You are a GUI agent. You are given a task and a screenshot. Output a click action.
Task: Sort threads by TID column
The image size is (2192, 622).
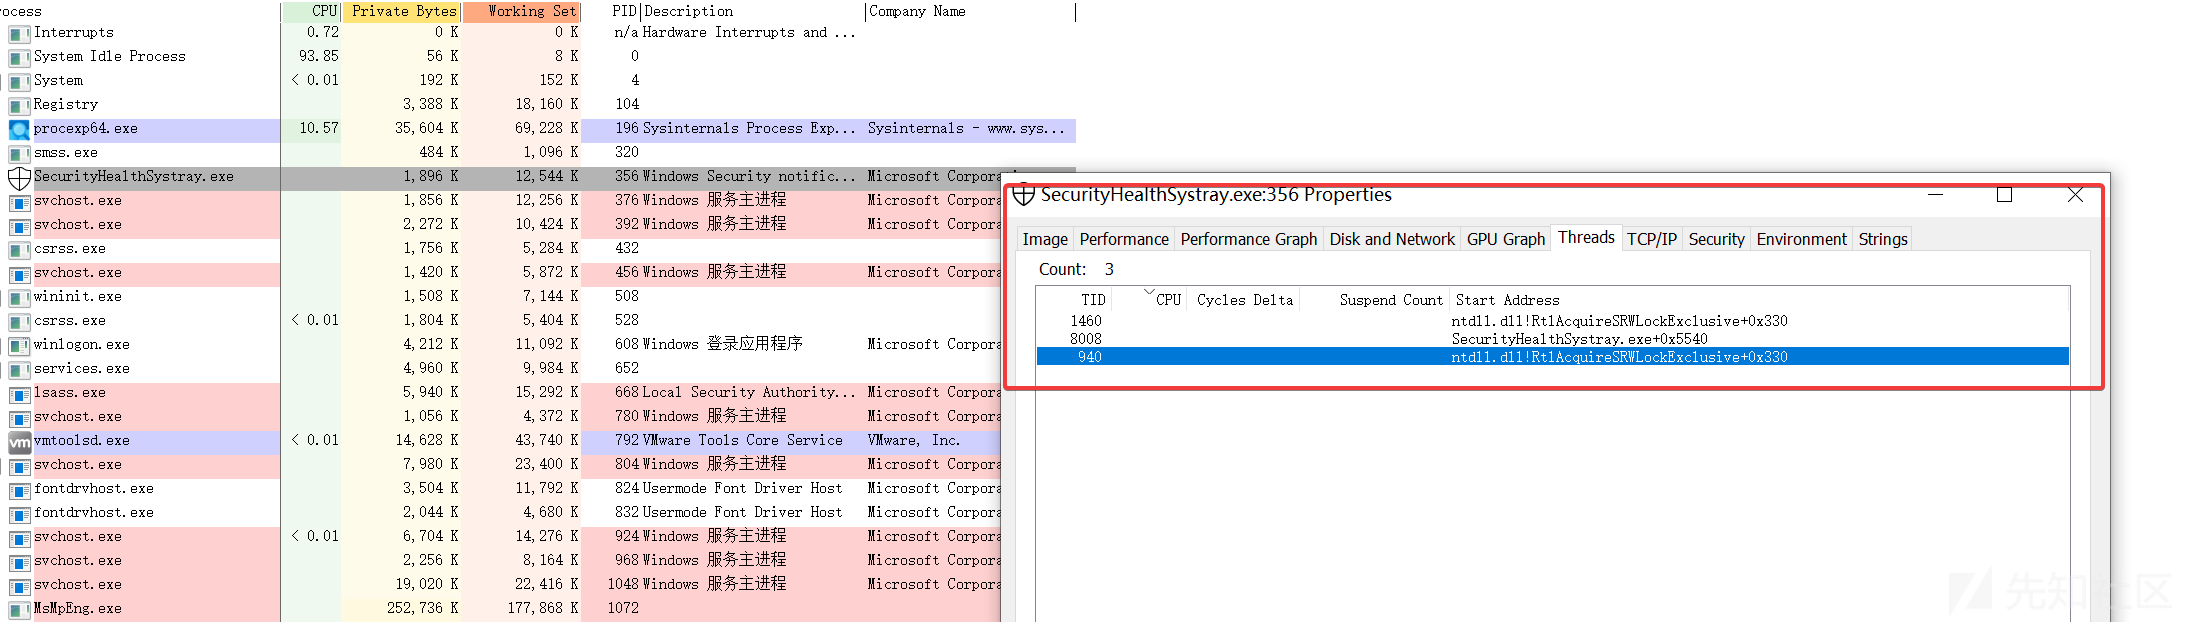click(1075, 300)
